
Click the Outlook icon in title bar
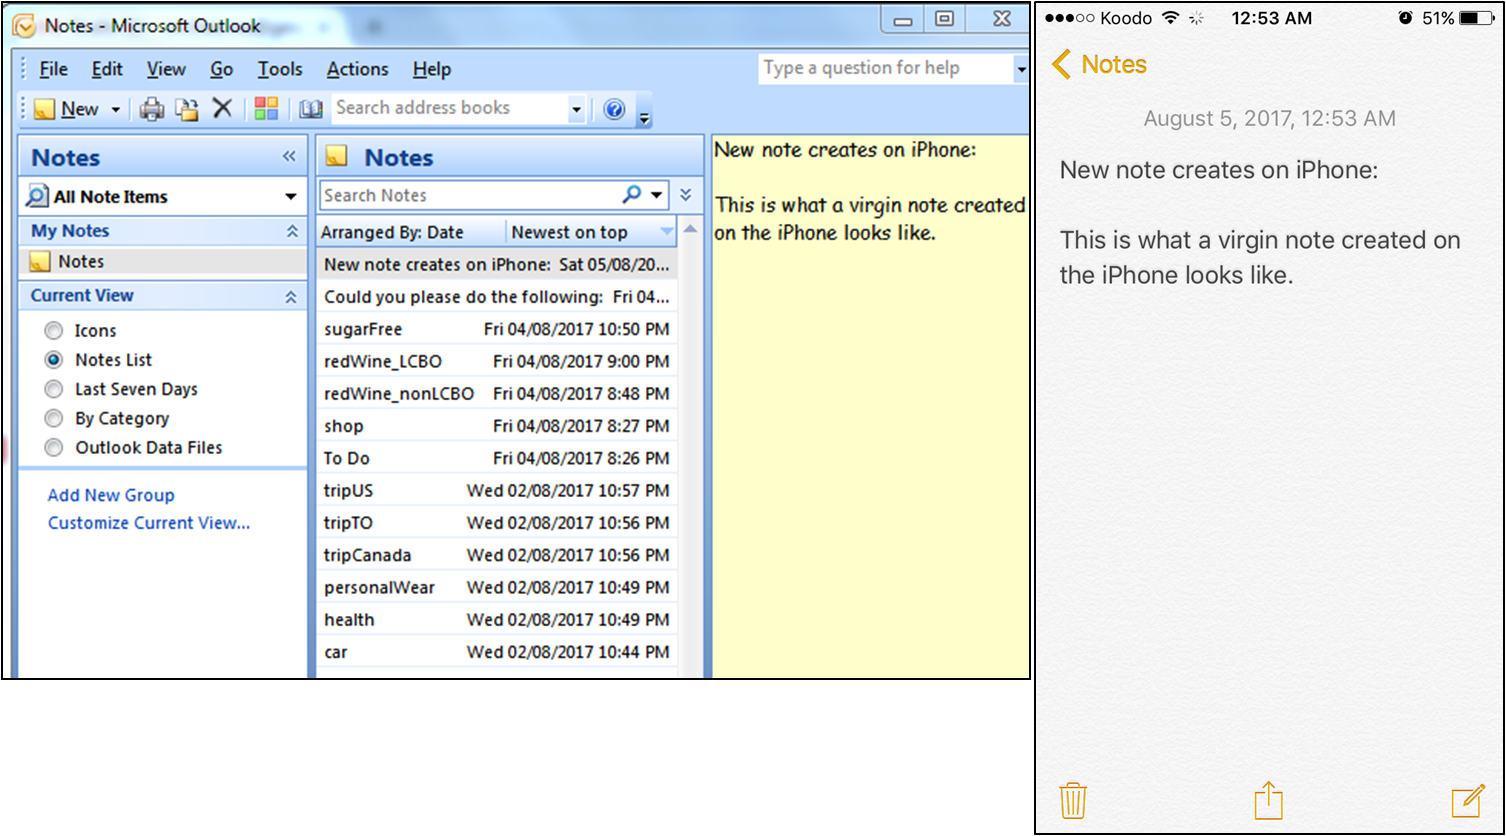23,25
